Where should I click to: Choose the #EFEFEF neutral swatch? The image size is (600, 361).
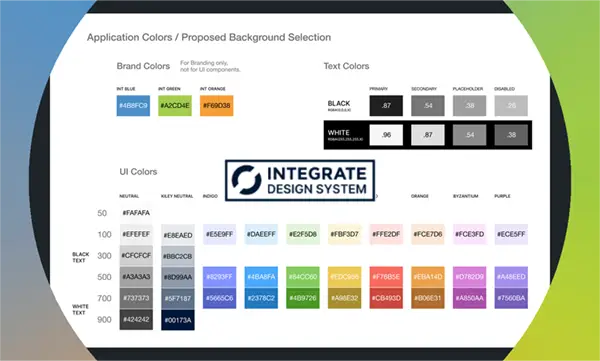point(136,234)
